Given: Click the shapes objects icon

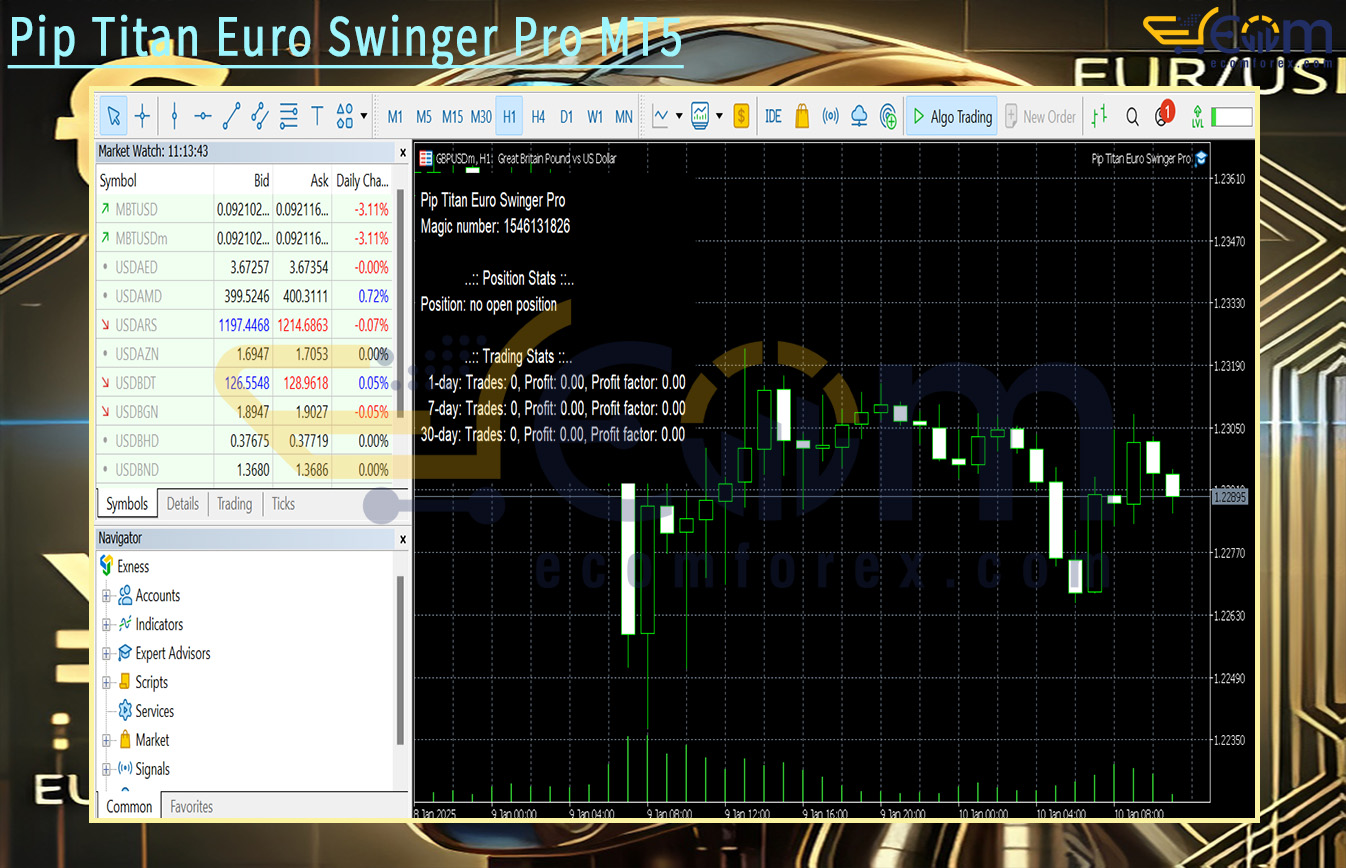Looking at the screenshot, I should (345, 117).
